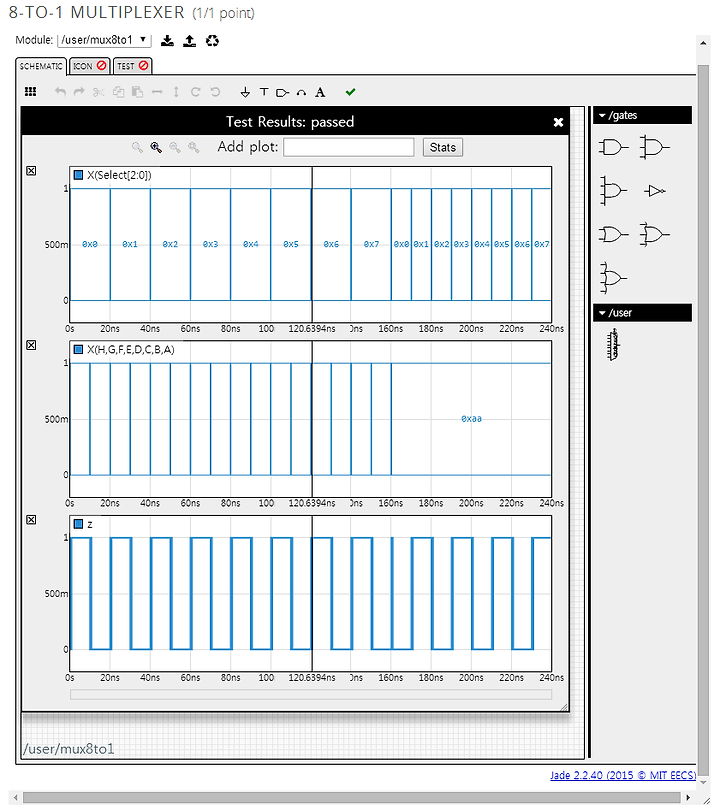Click the Test Results window resize handle
The height and width of the screenshot is (810, 720).
(564, 707)
